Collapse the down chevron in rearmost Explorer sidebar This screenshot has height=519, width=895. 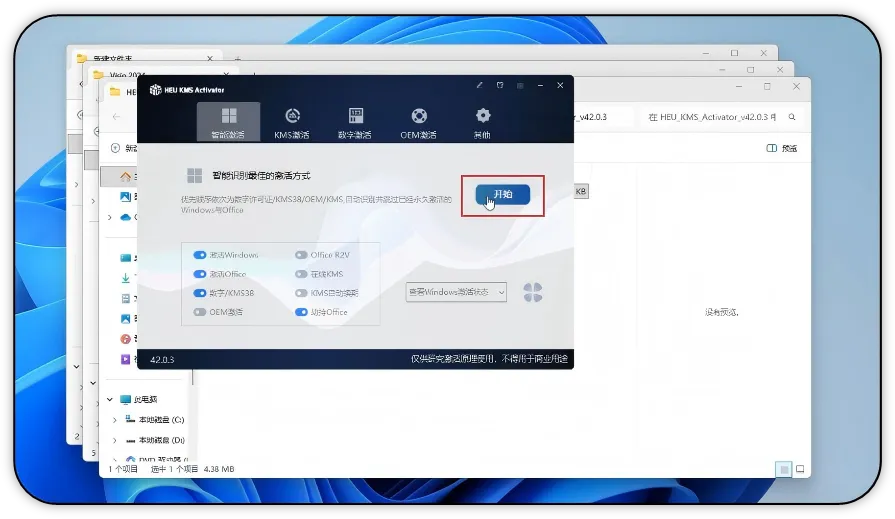tap(76, 367)
